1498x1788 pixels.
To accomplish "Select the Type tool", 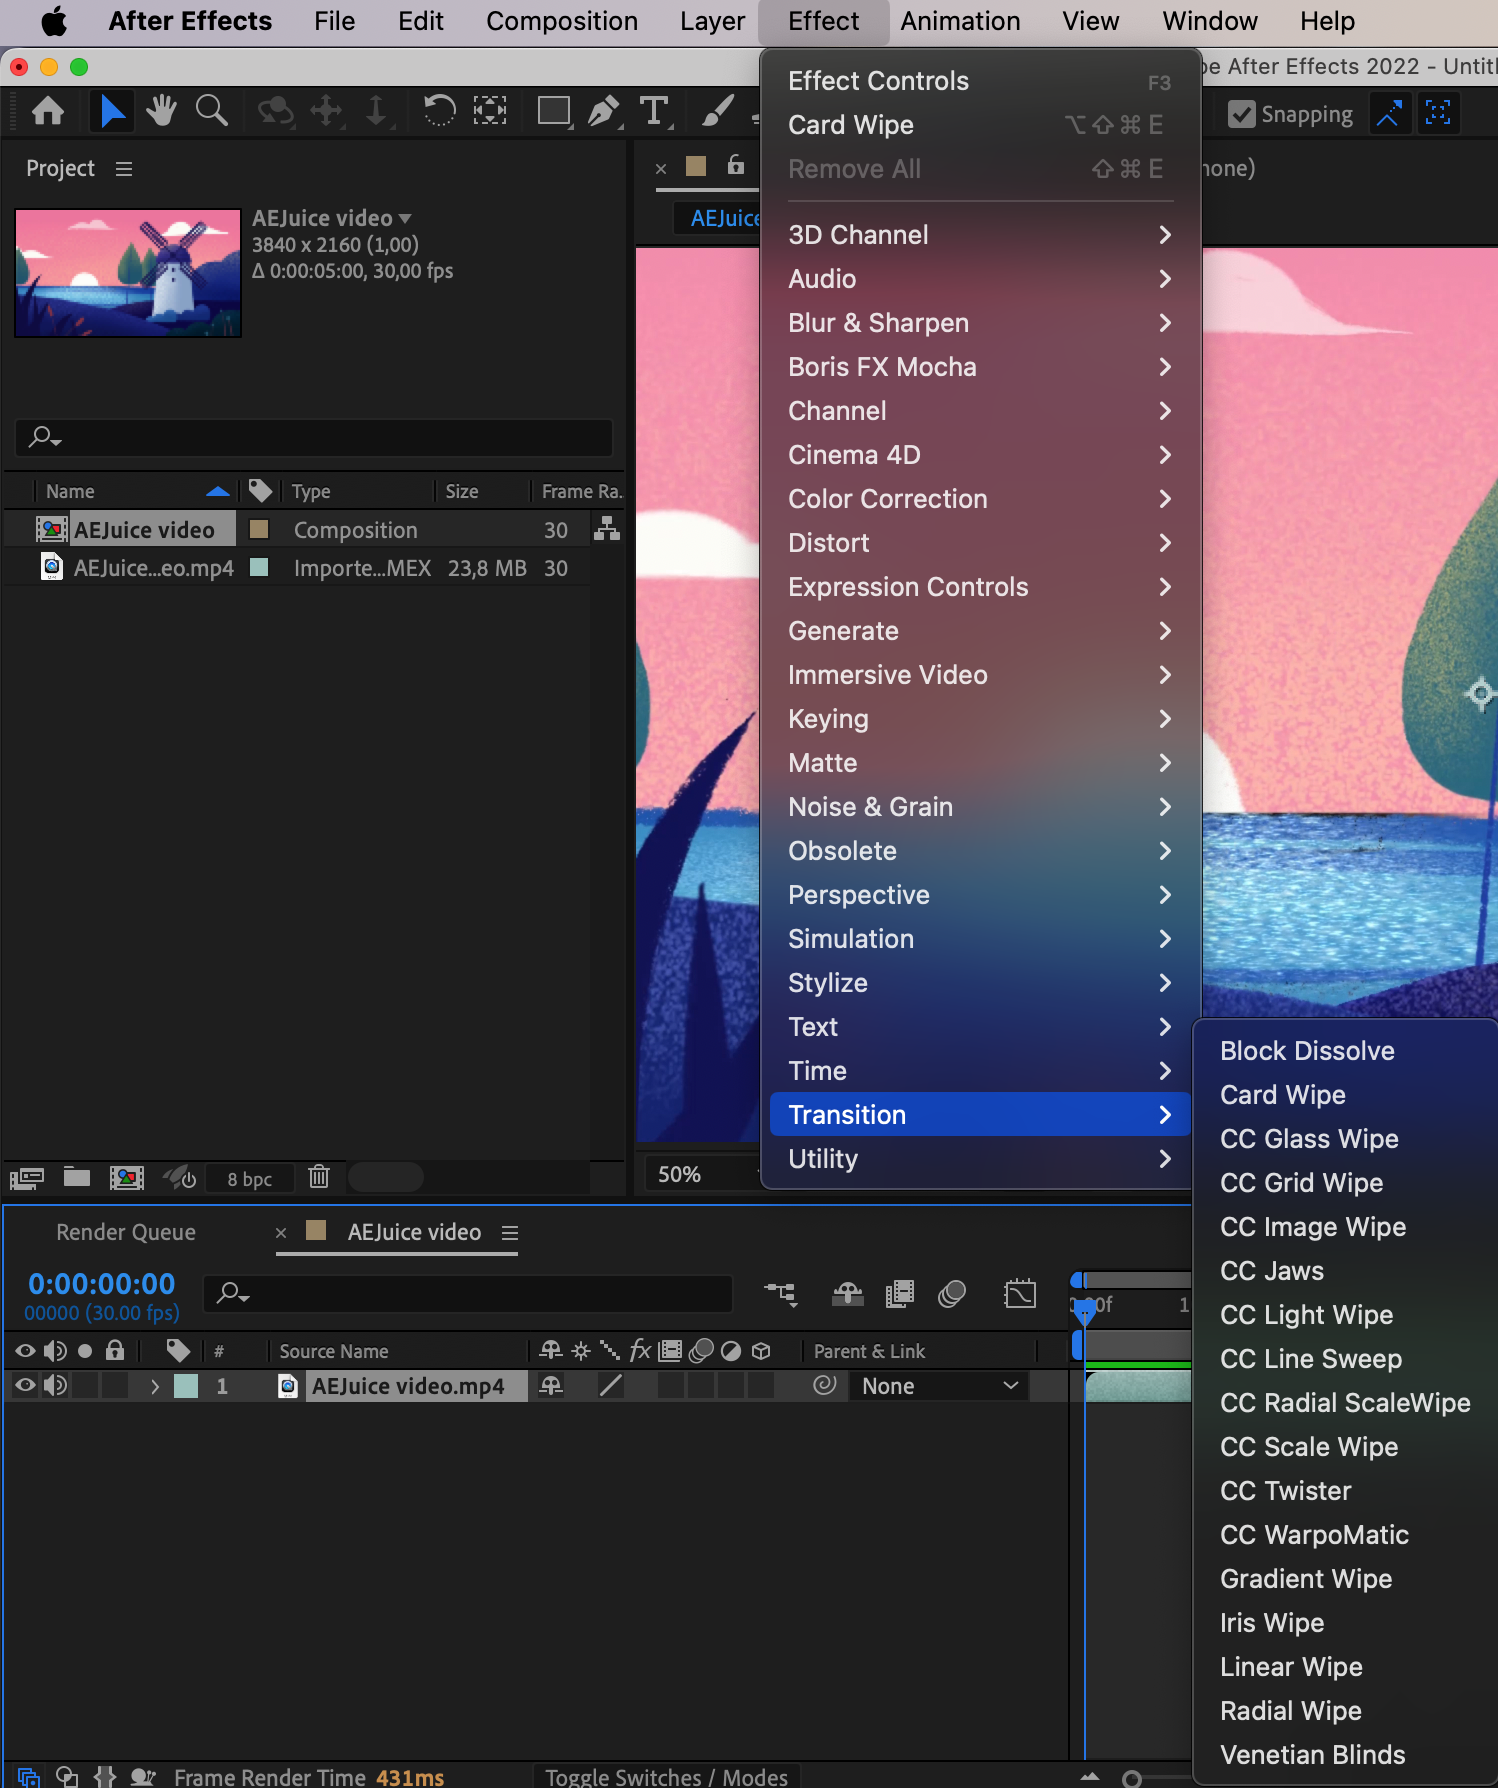I will (x=654, y=111).
